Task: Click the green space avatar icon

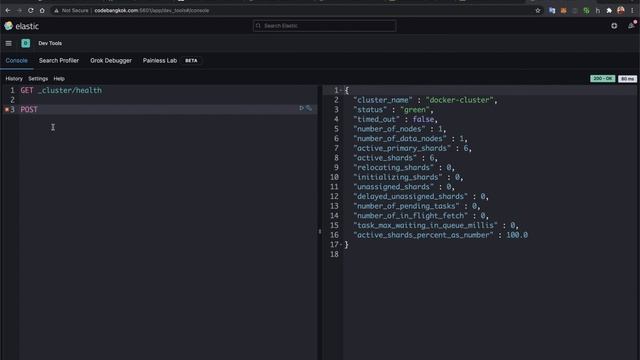Action: (26, 43)
